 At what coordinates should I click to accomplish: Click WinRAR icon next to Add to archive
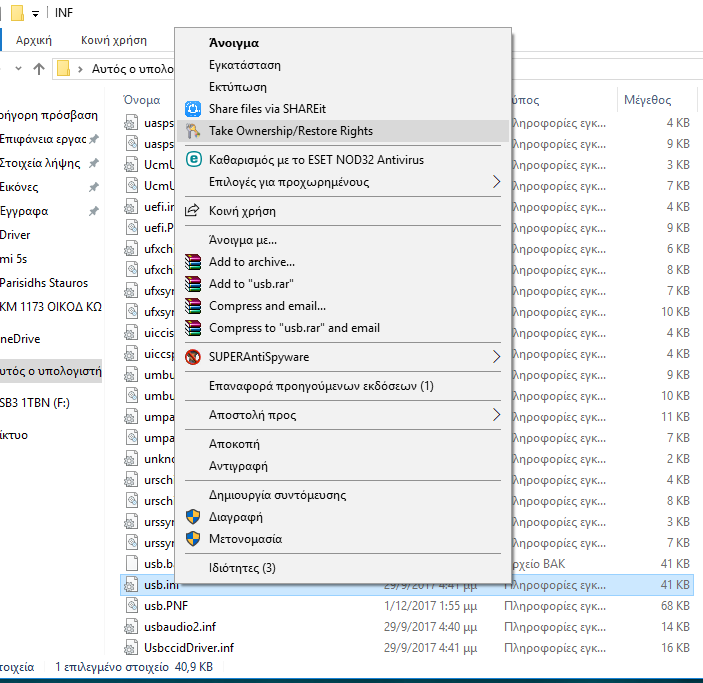(x=193, y=262)
